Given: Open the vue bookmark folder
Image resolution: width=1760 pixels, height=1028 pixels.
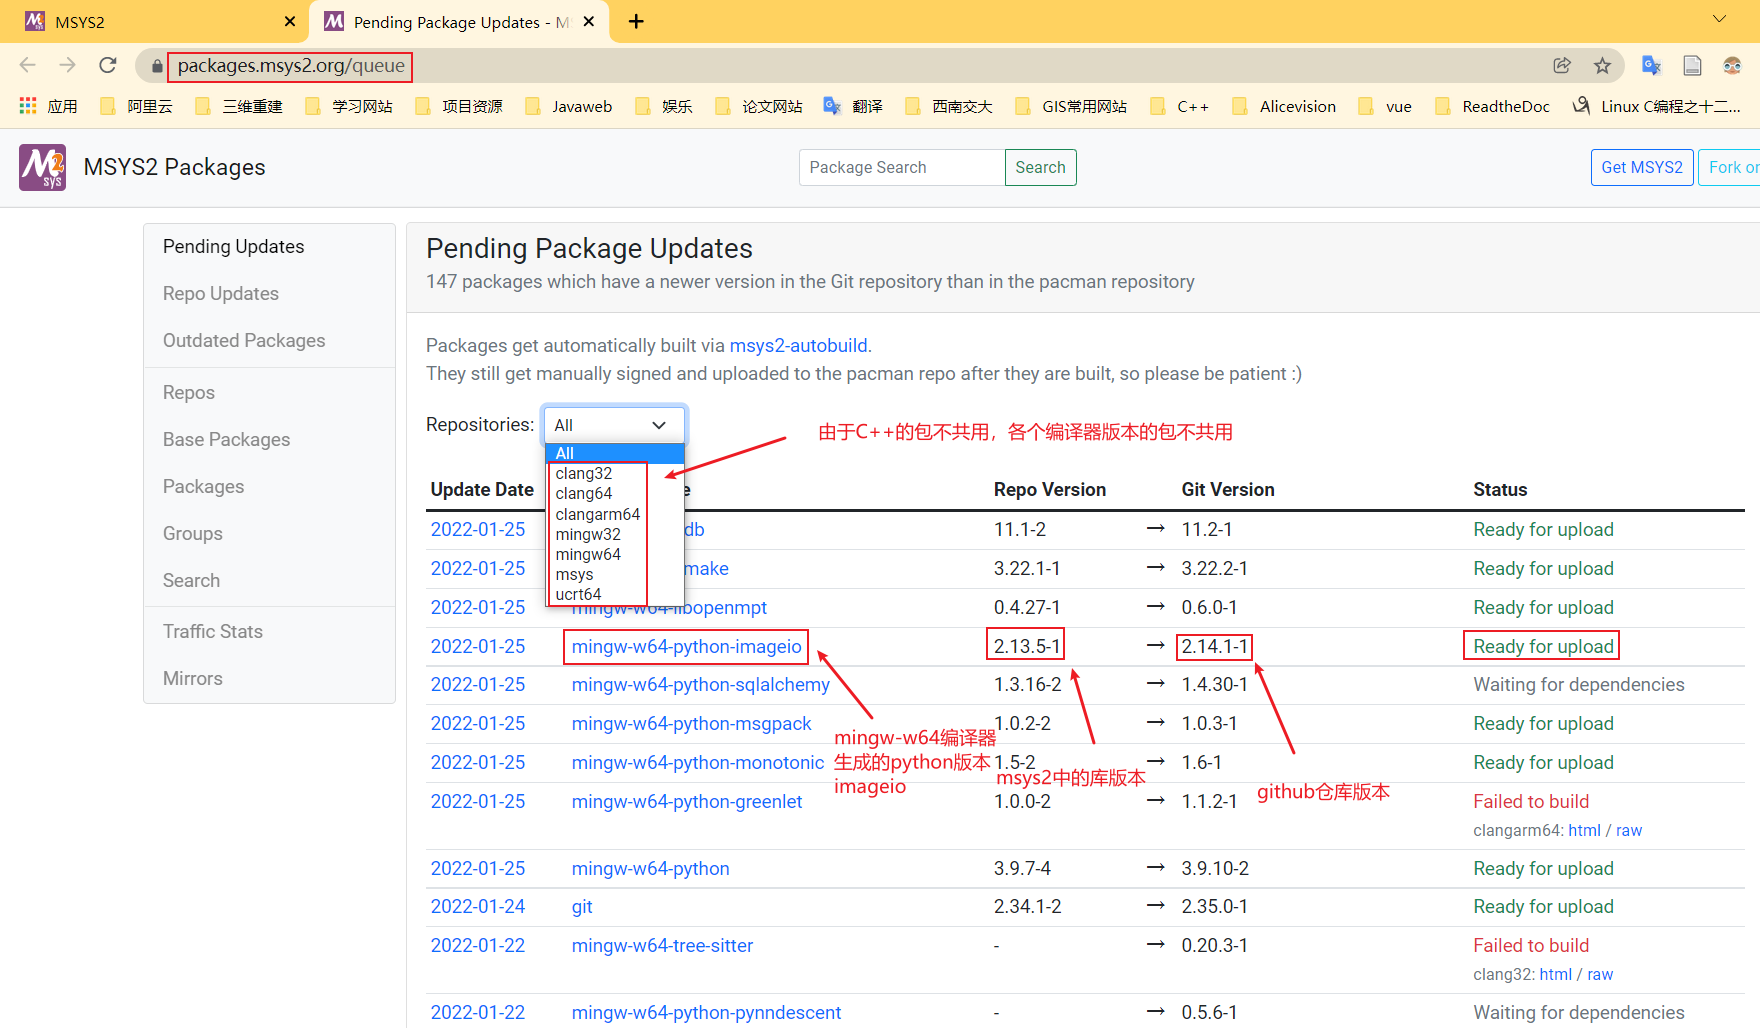Looking at the screenshot, I should (x=1385, y=106).
